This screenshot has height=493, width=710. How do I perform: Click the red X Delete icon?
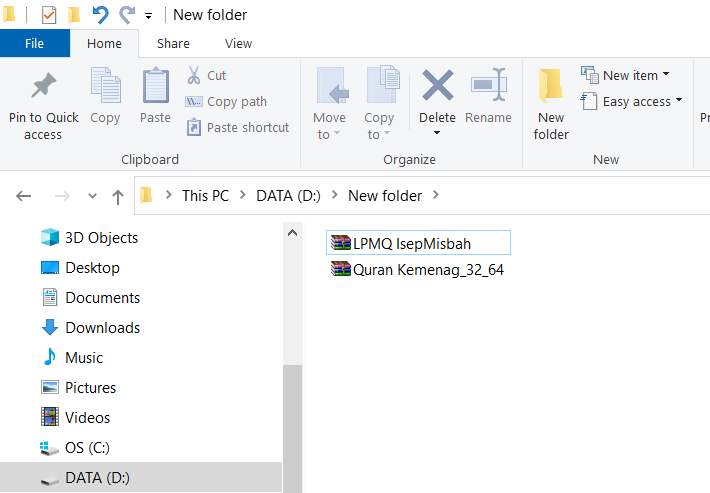click(437, 85)
